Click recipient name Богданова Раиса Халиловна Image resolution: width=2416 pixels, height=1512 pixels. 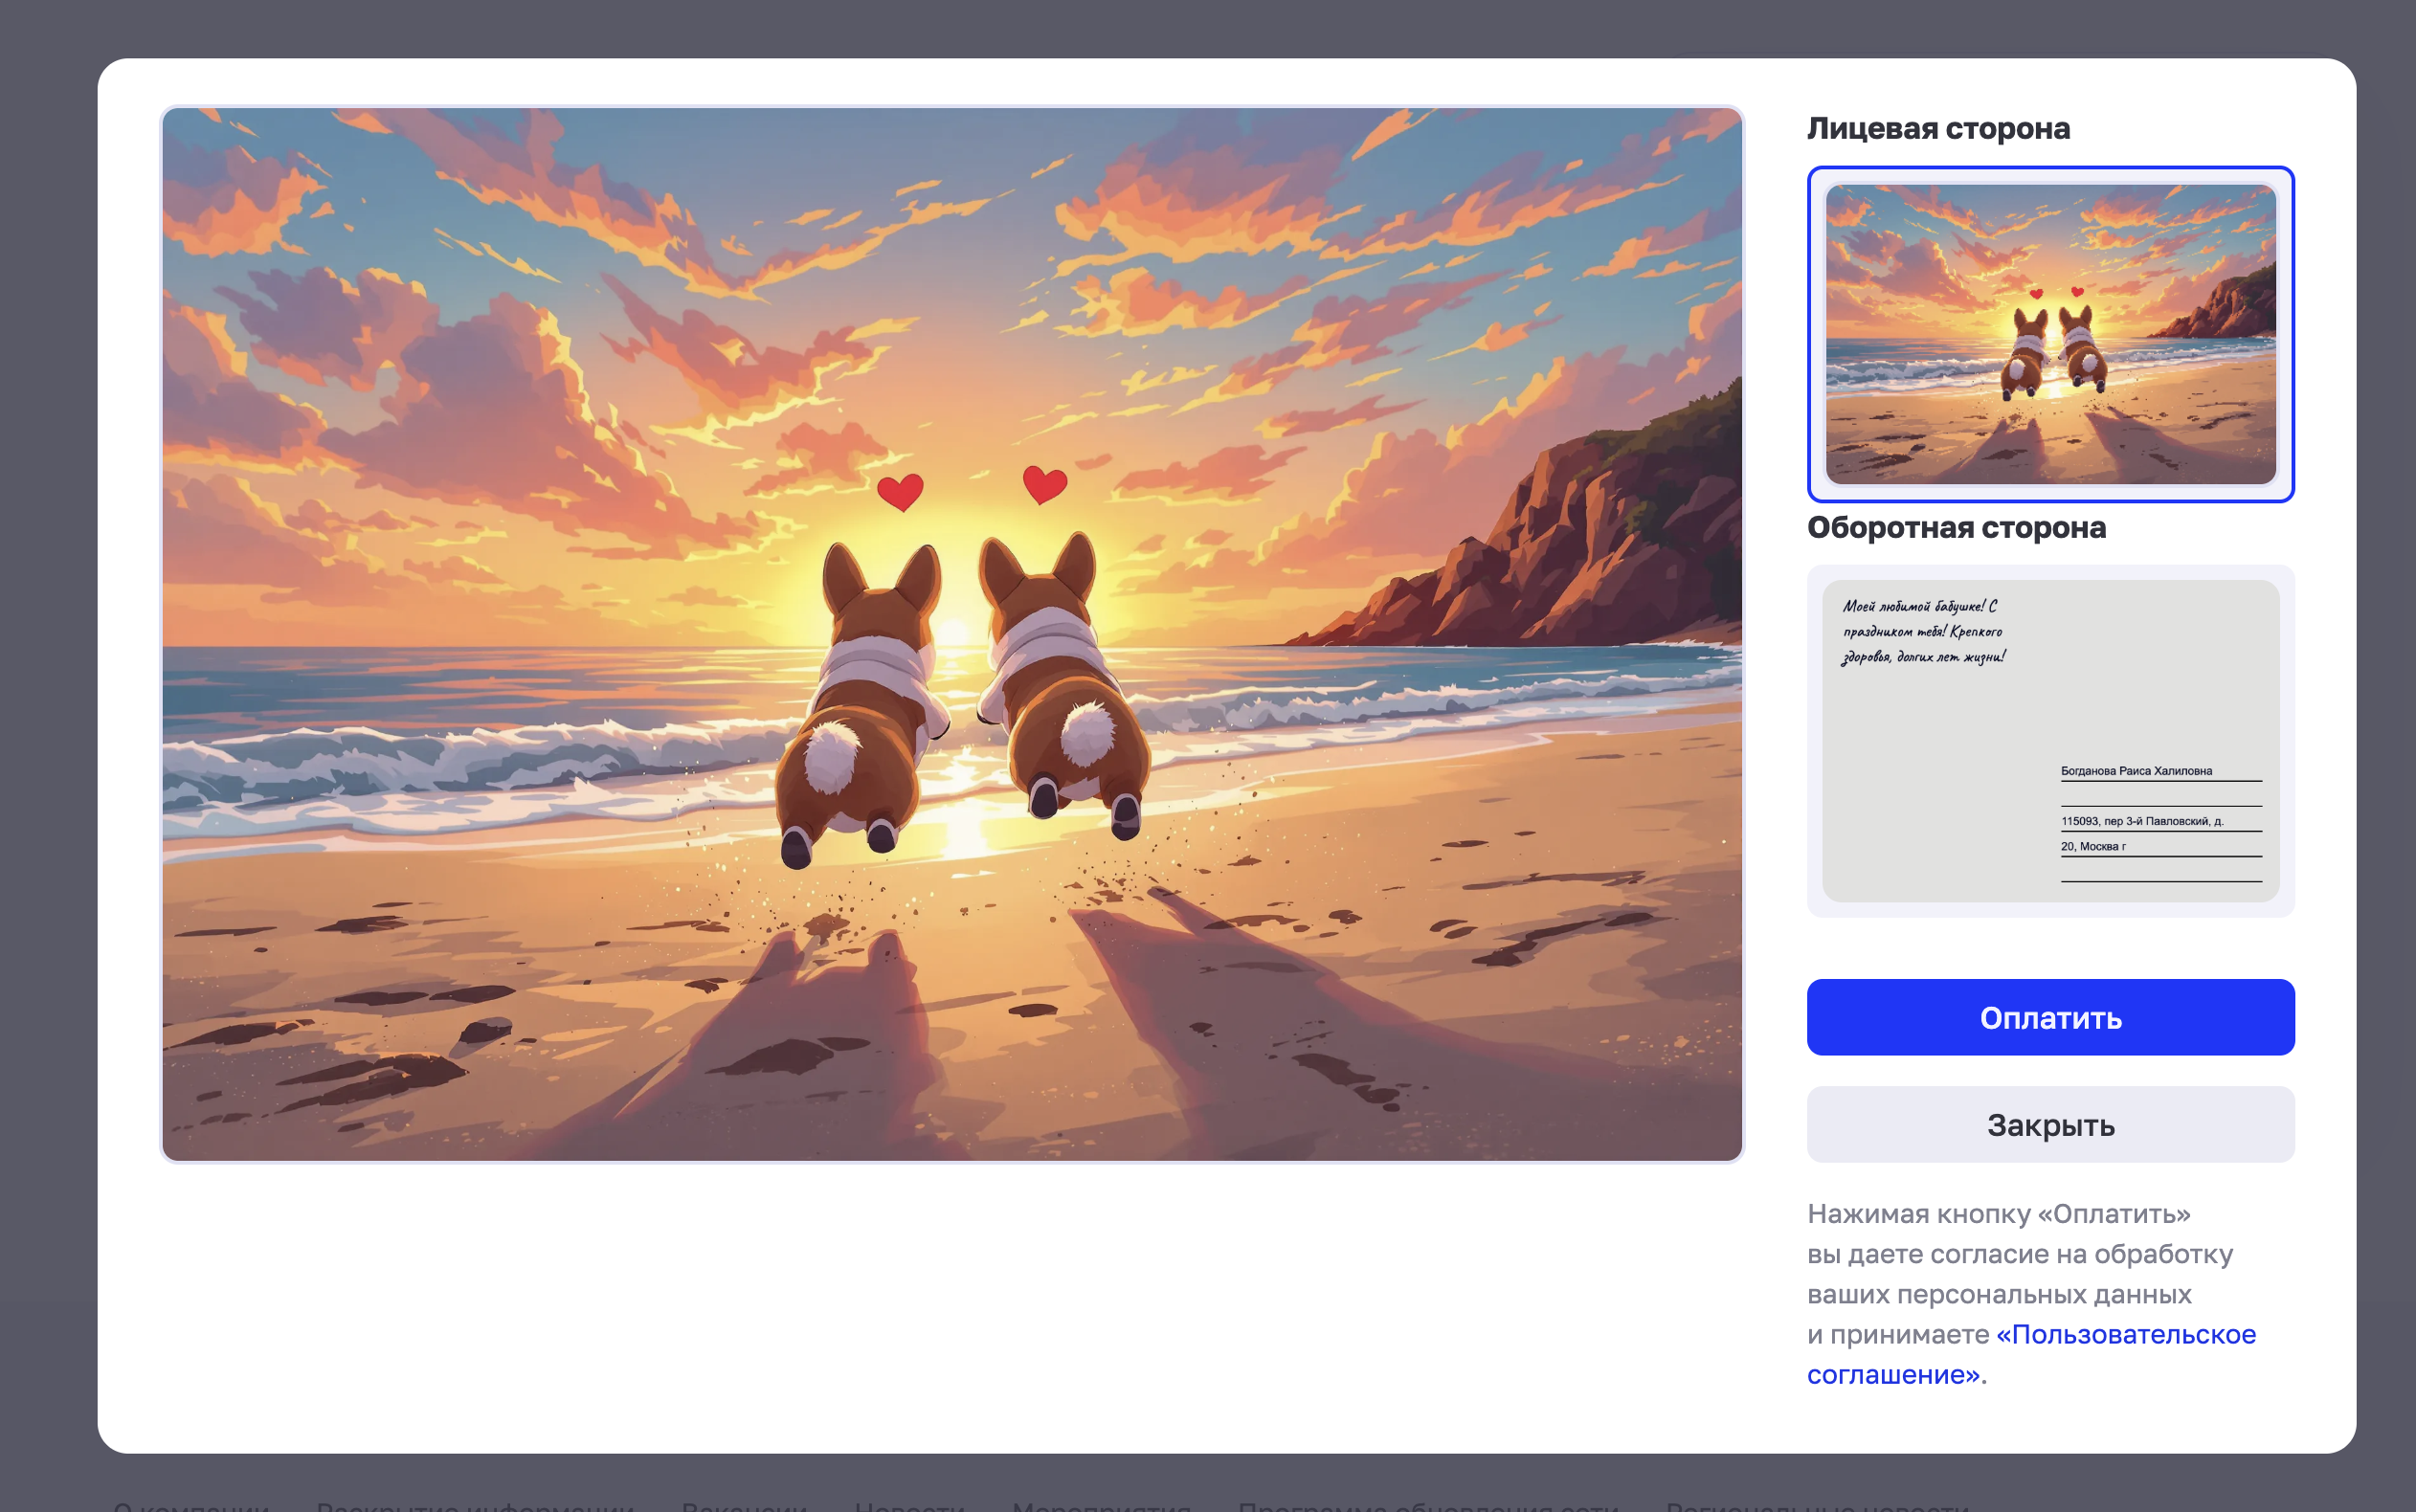coord(2136,771)
